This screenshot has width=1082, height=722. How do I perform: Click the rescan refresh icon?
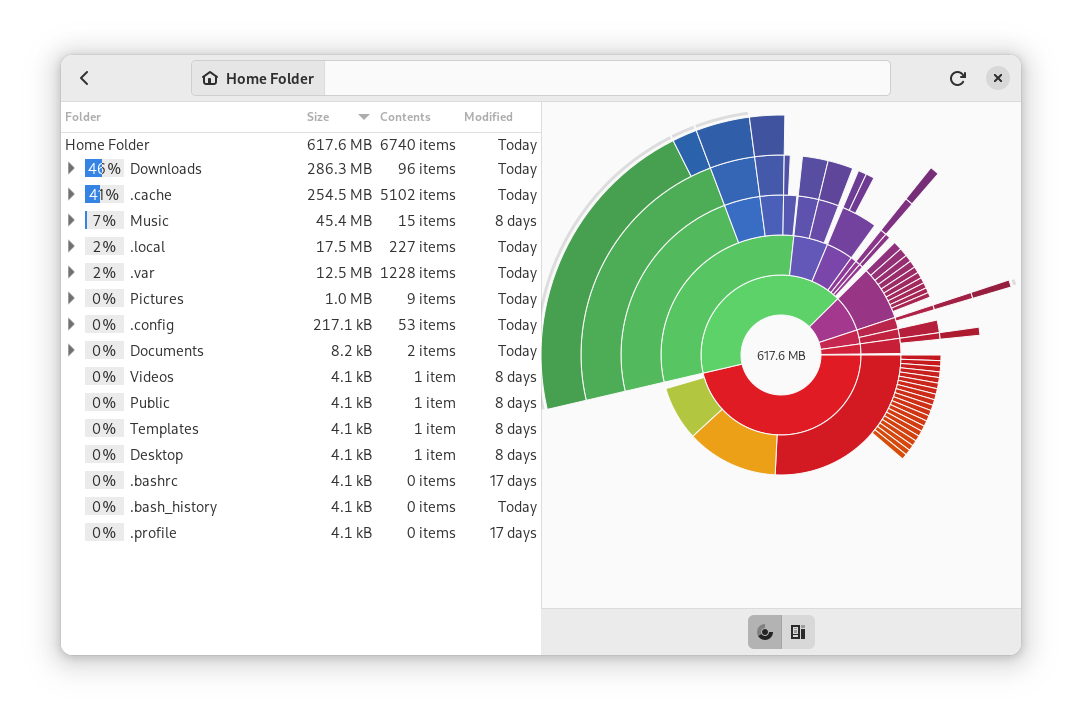pos(957,78)
